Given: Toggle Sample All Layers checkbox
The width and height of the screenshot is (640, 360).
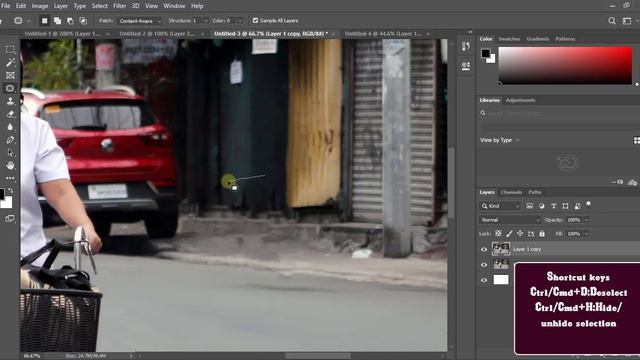Looking at the screenshot, I should pyautogui.click(x=256, y=20).
